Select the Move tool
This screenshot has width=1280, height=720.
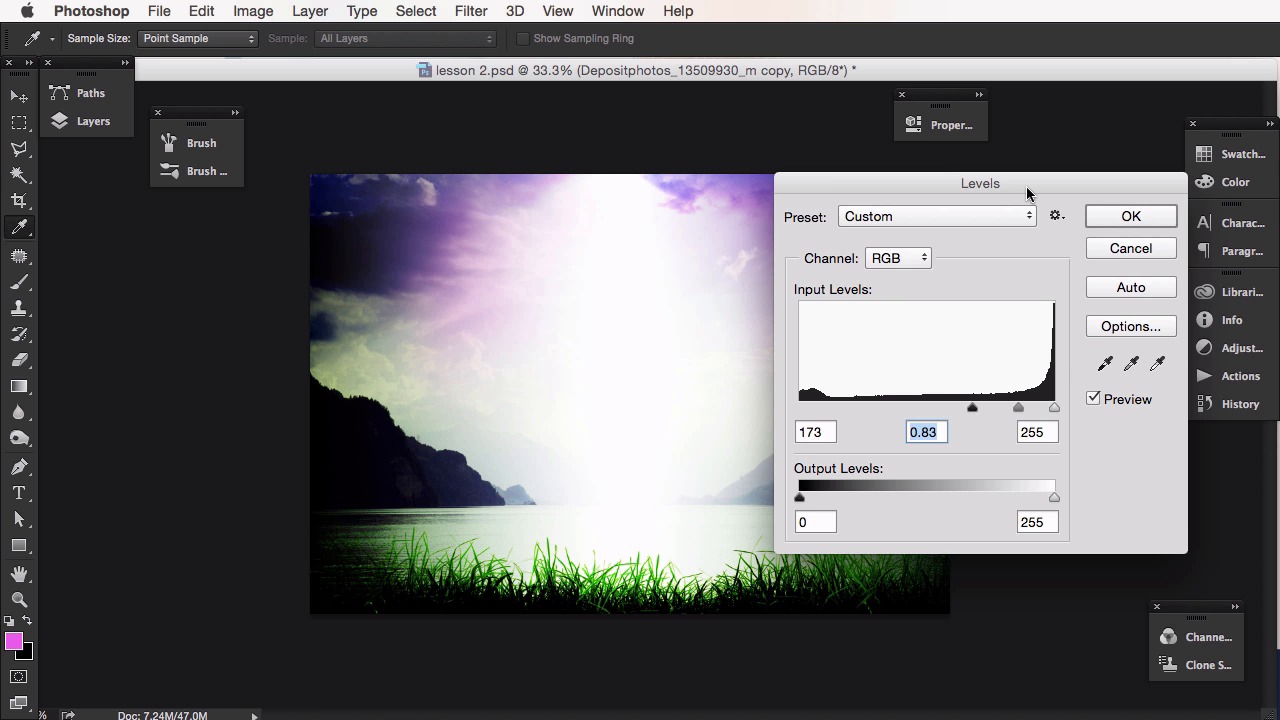click(19, 96)
